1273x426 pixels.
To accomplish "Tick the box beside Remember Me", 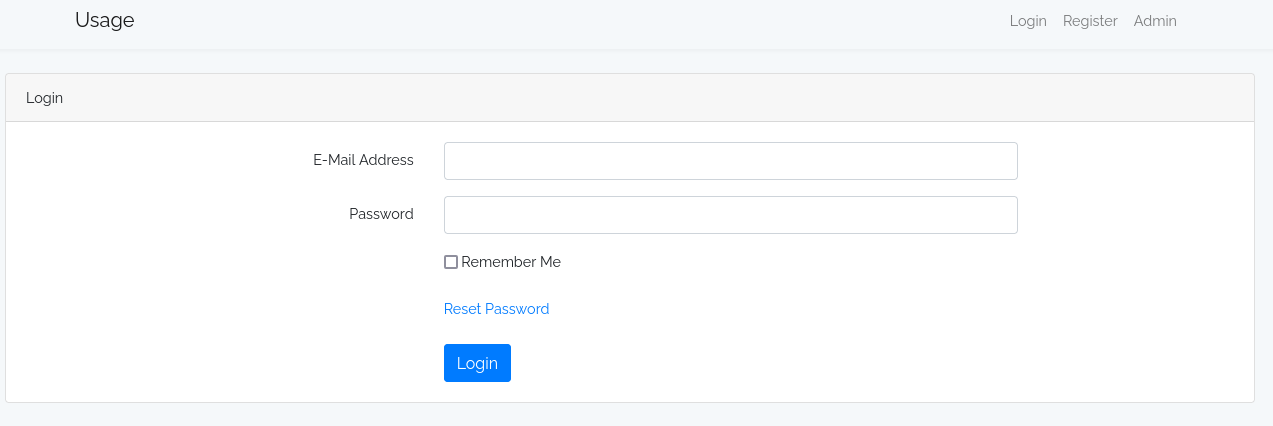I will pos(451,262).
